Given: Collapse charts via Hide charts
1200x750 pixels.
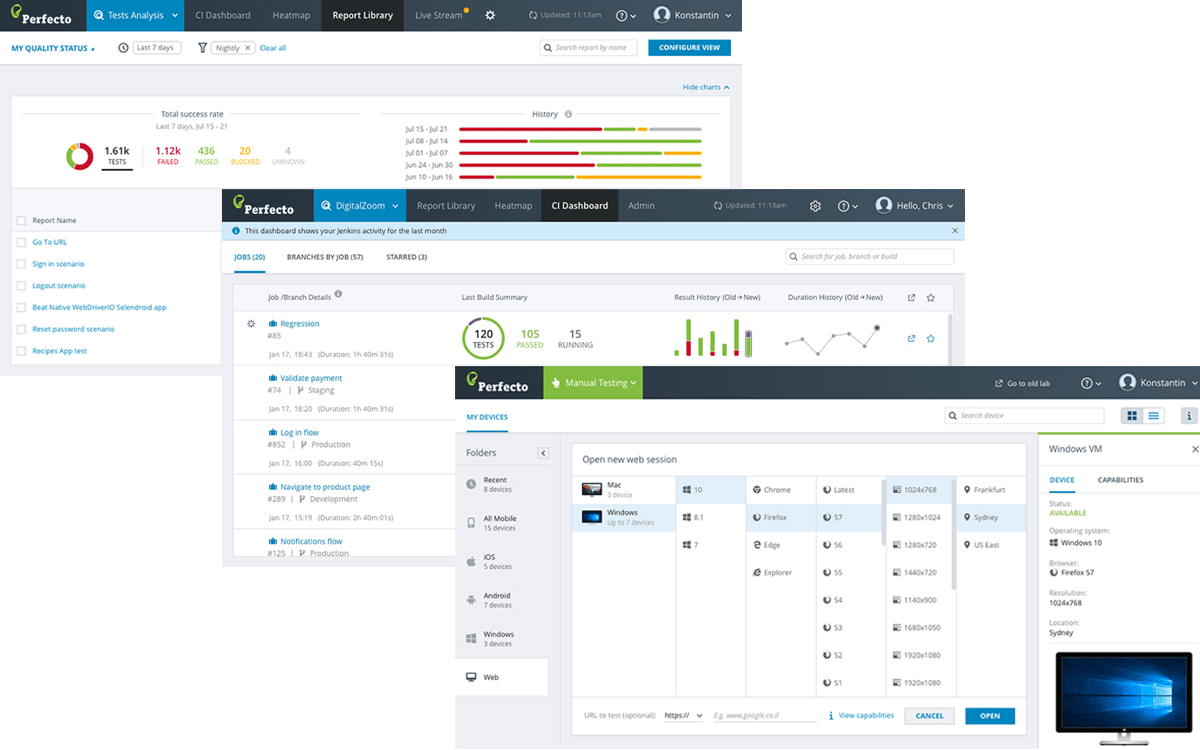Looking at the screenshot, I should click(706, 87).
